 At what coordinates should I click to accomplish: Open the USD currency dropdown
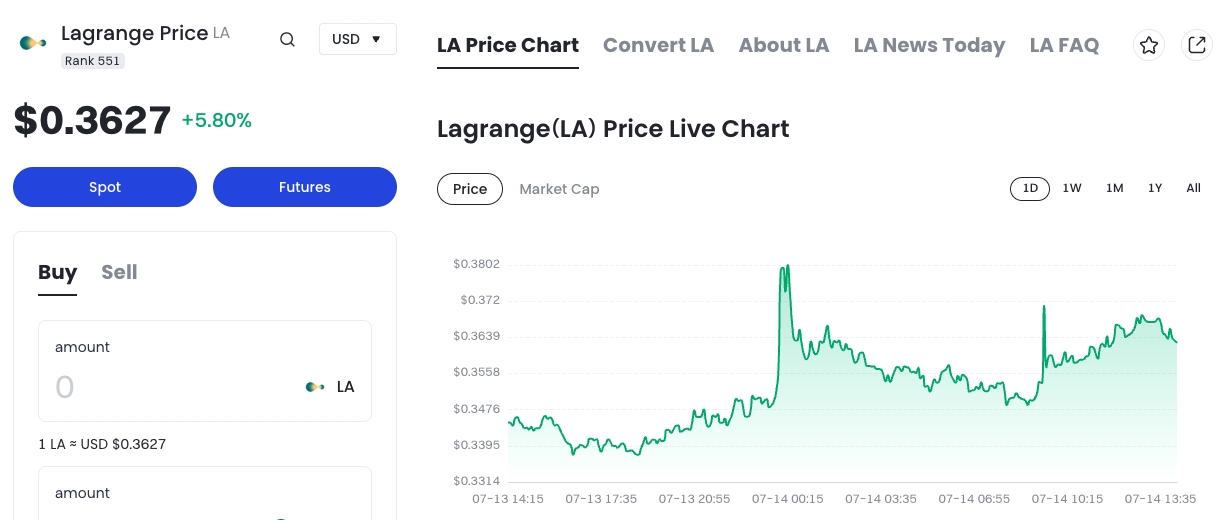[357, 39]
